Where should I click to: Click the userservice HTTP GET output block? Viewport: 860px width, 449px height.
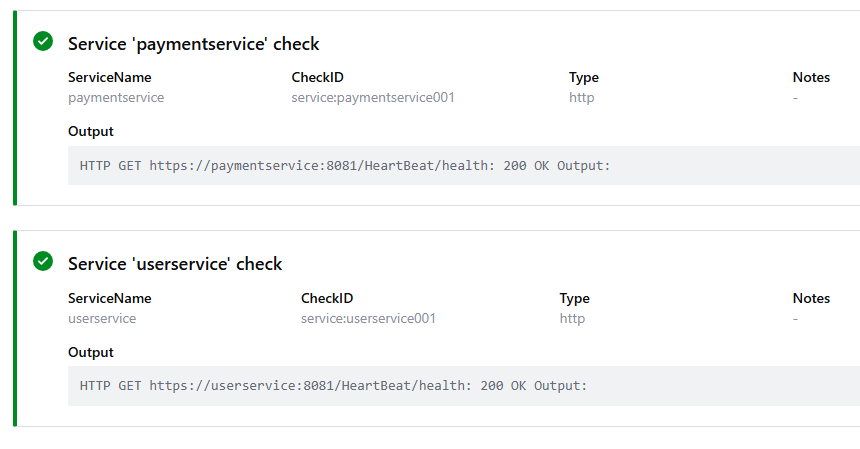point(333,385)
